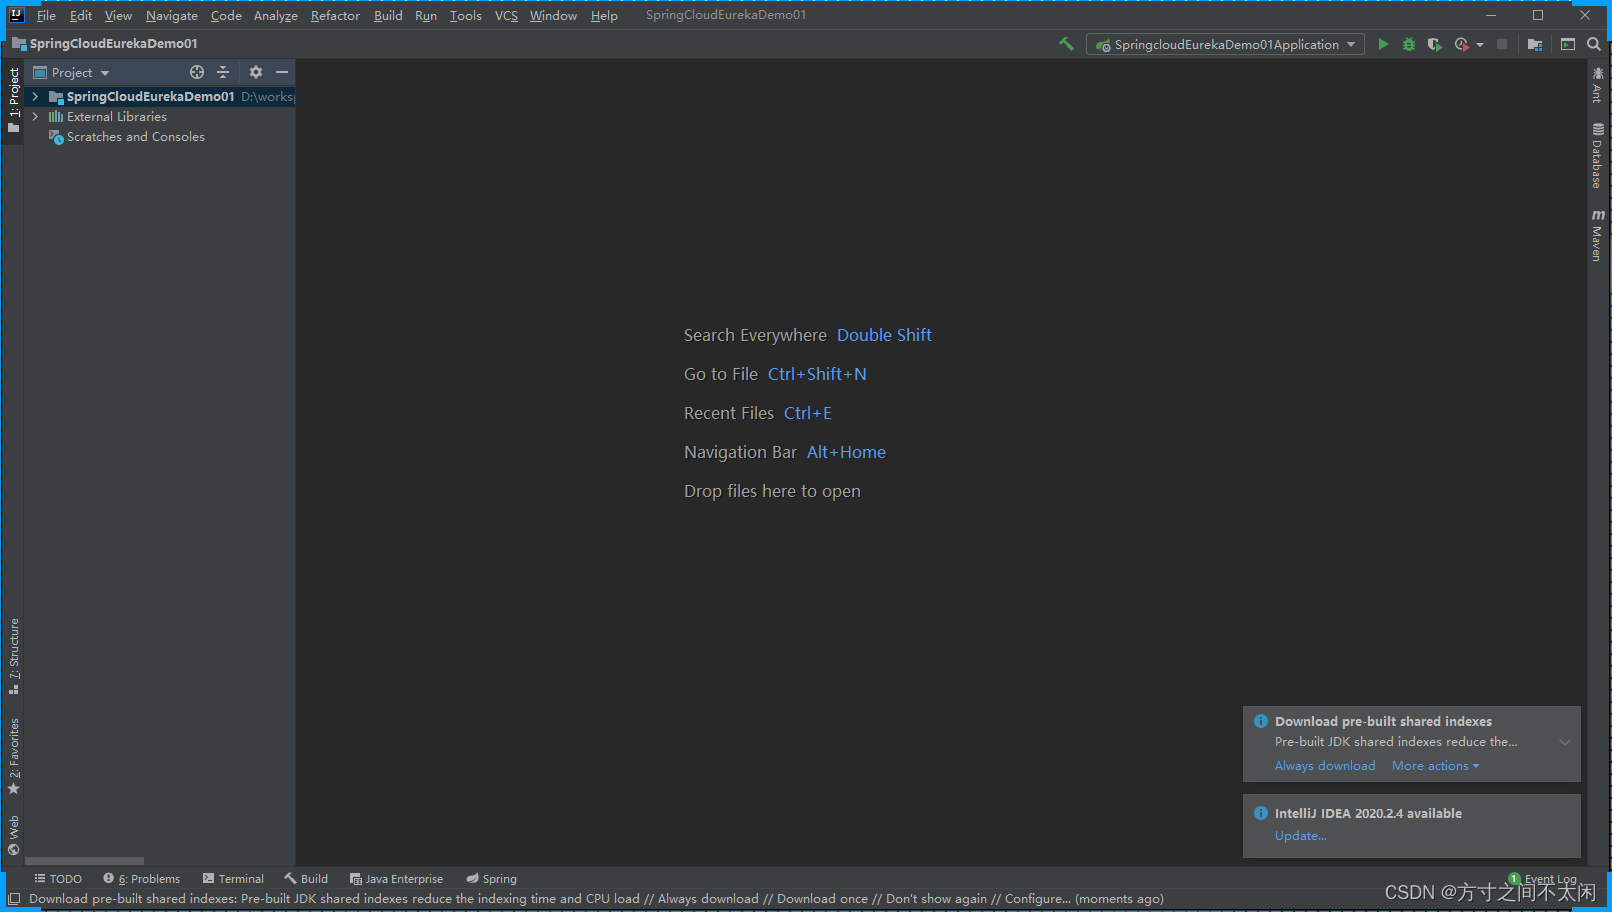The height and width of the screenshot is (912, 1612).
Task: Expand the SpringCloudEurekaDemo01 tree node
Action: coord(35,97)
